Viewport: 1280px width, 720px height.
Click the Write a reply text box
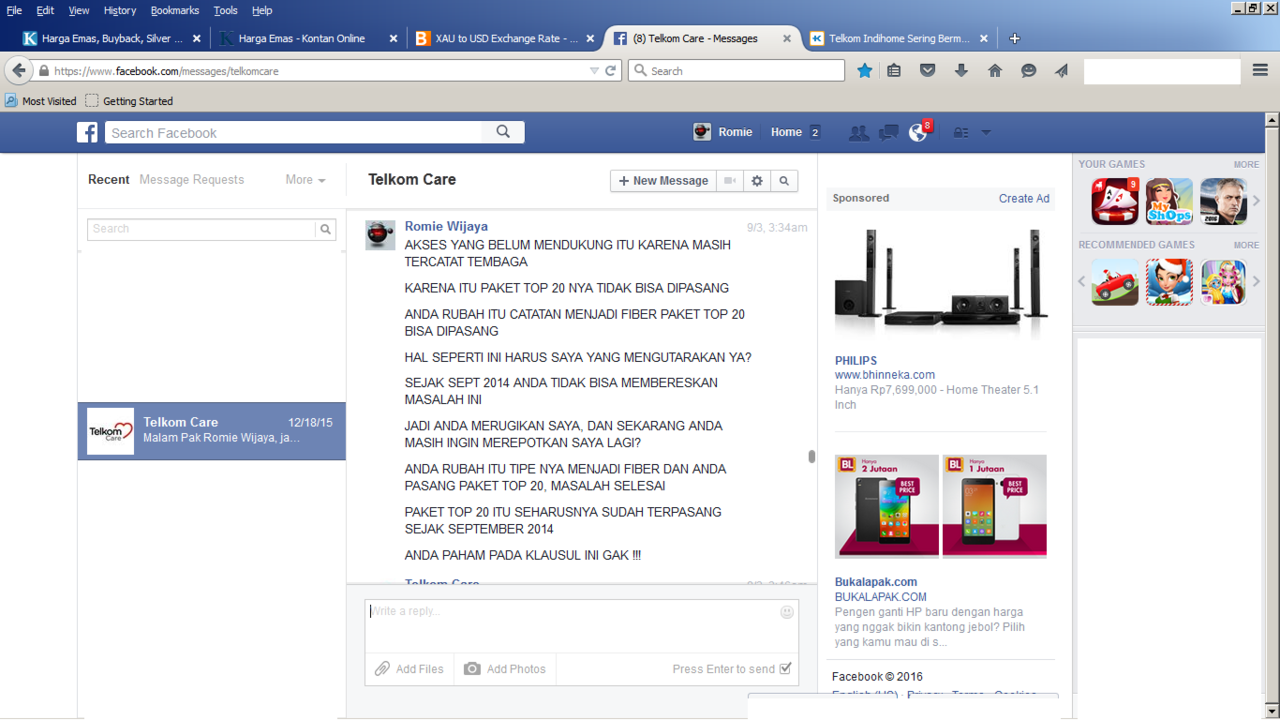coord(582,626)
